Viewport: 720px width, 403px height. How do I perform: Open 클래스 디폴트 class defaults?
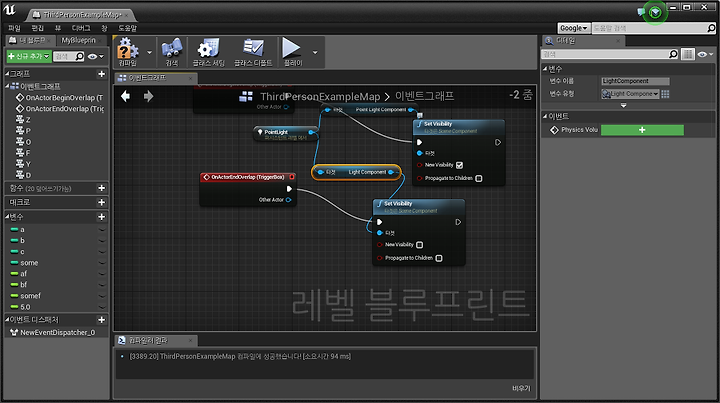coord(253,52)
